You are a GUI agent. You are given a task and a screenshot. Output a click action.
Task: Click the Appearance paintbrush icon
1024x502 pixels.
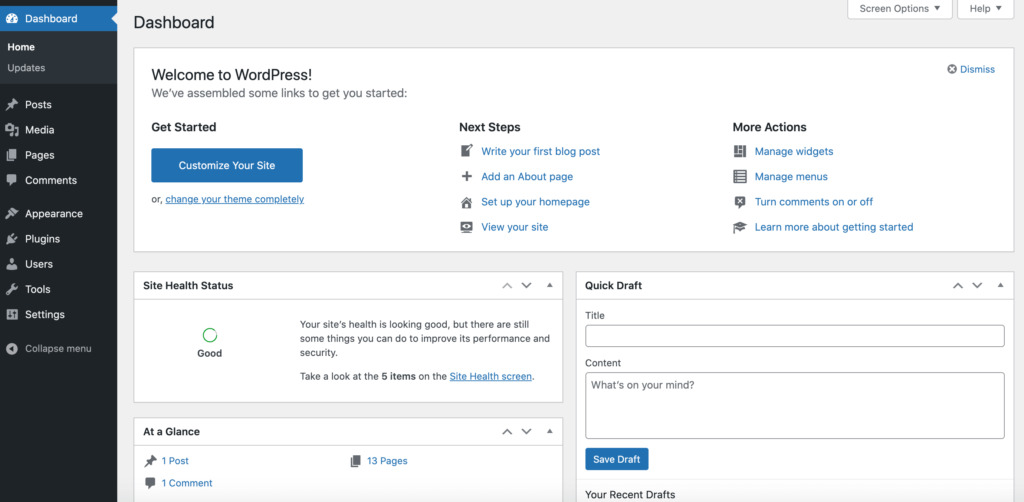pos(12,213)
